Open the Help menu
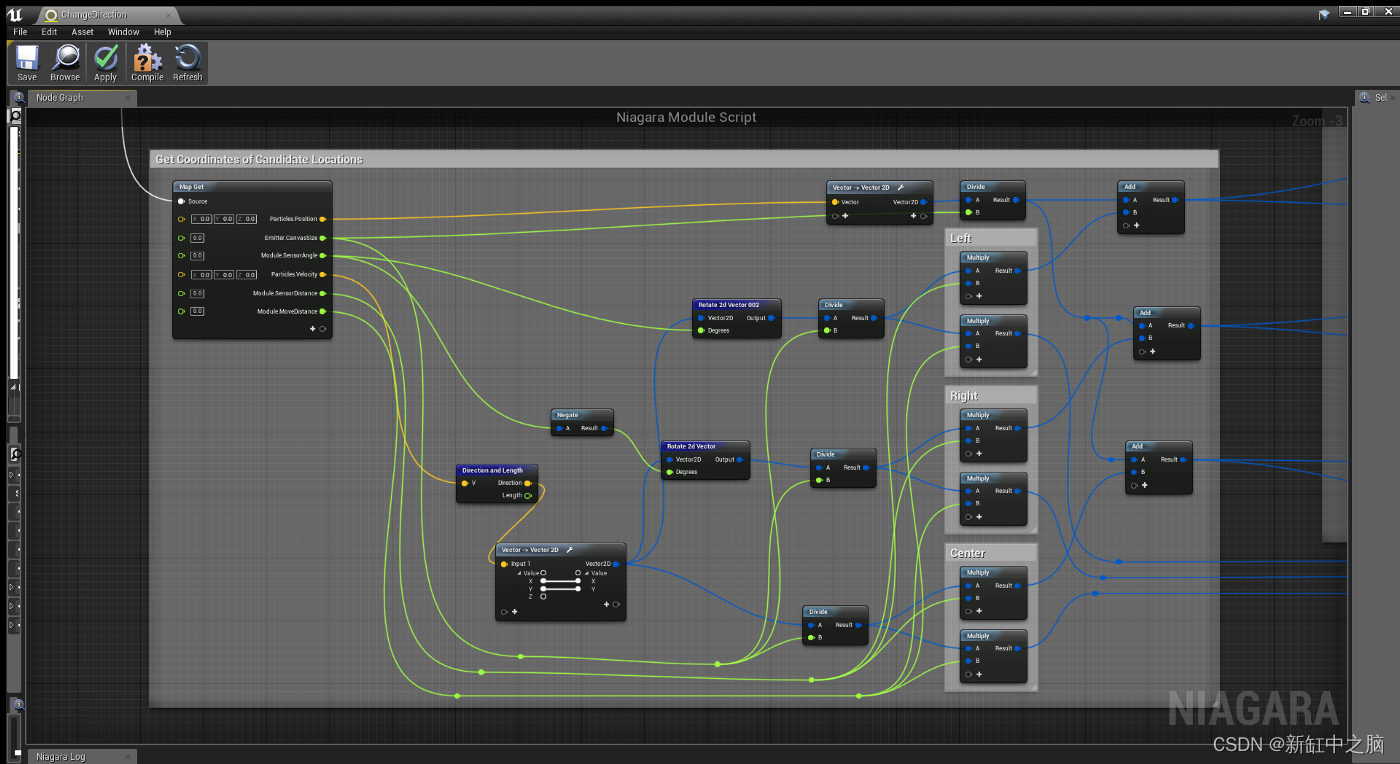This screenshot has width=1400, height=764. click(163, 32)
